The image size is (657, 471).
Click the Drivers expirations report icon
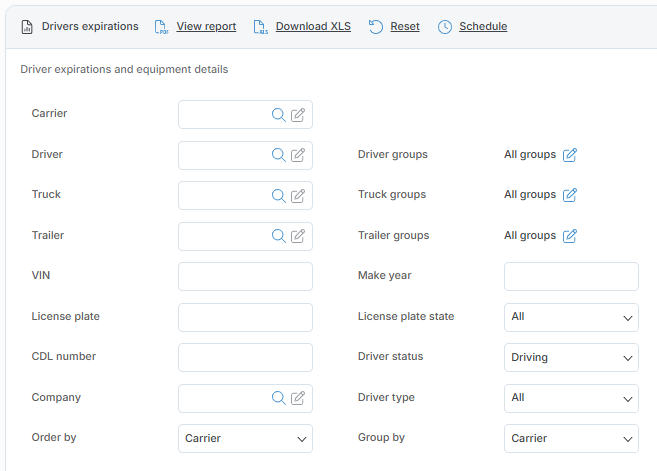point(27,27)
